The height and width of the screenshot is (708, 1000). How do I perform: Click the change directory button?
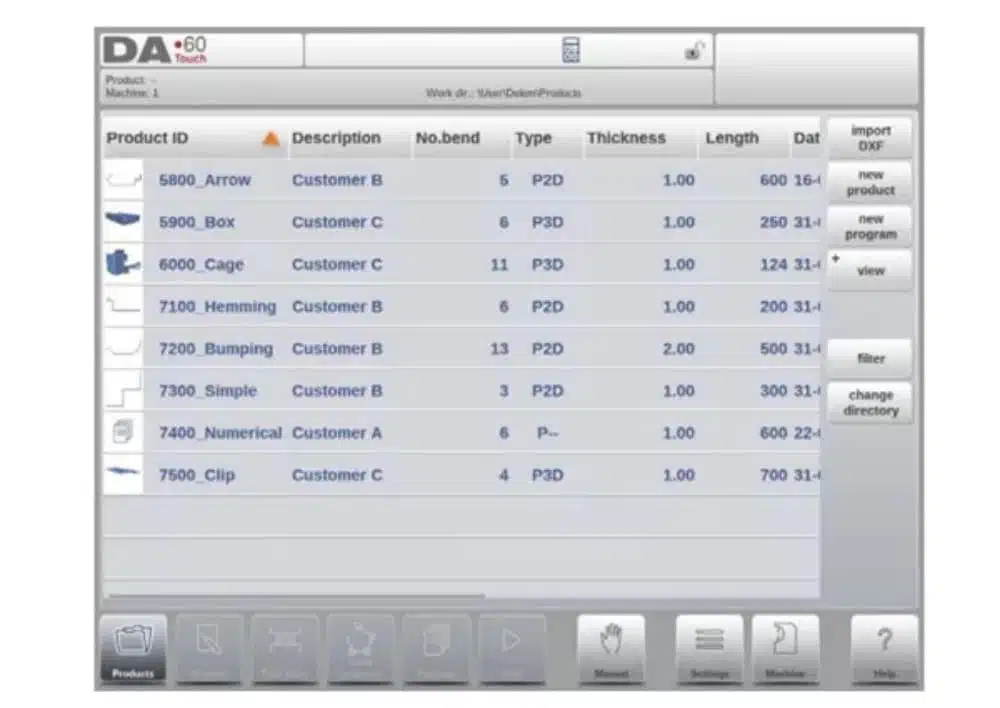click(870, 402)
